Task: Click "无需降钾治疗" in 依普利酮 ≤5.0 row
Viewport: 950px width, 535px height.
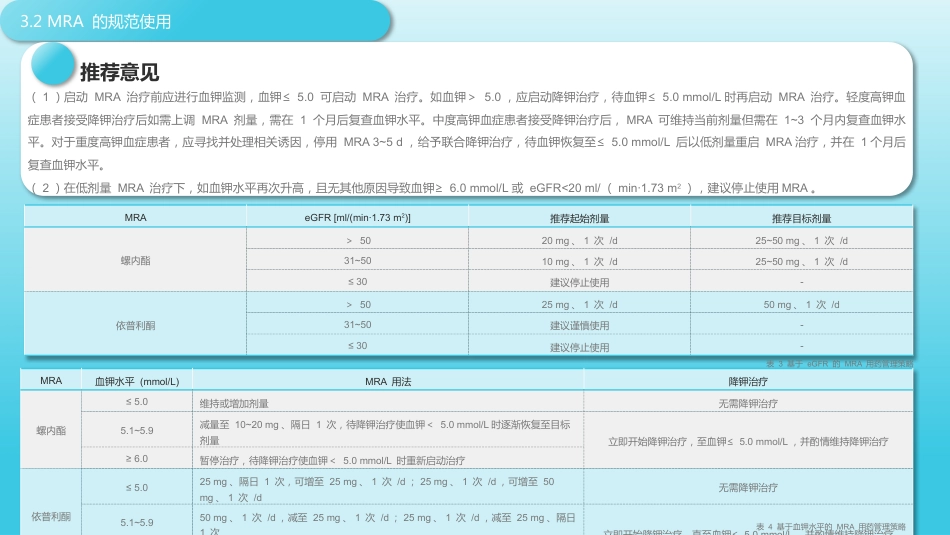Action: click(748, 488)
